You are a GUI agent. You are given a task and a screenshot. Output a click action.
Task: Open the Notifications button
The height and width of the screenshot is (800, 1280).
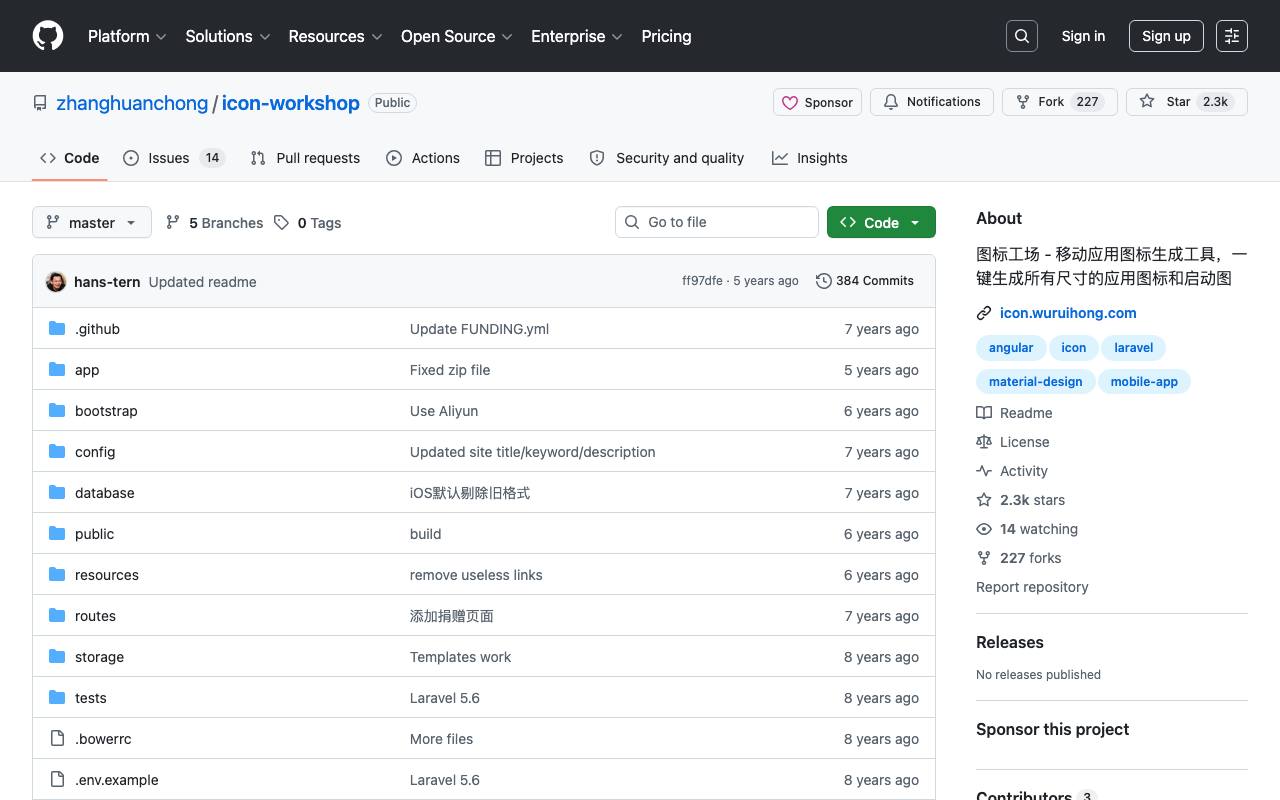coord(932,102)
